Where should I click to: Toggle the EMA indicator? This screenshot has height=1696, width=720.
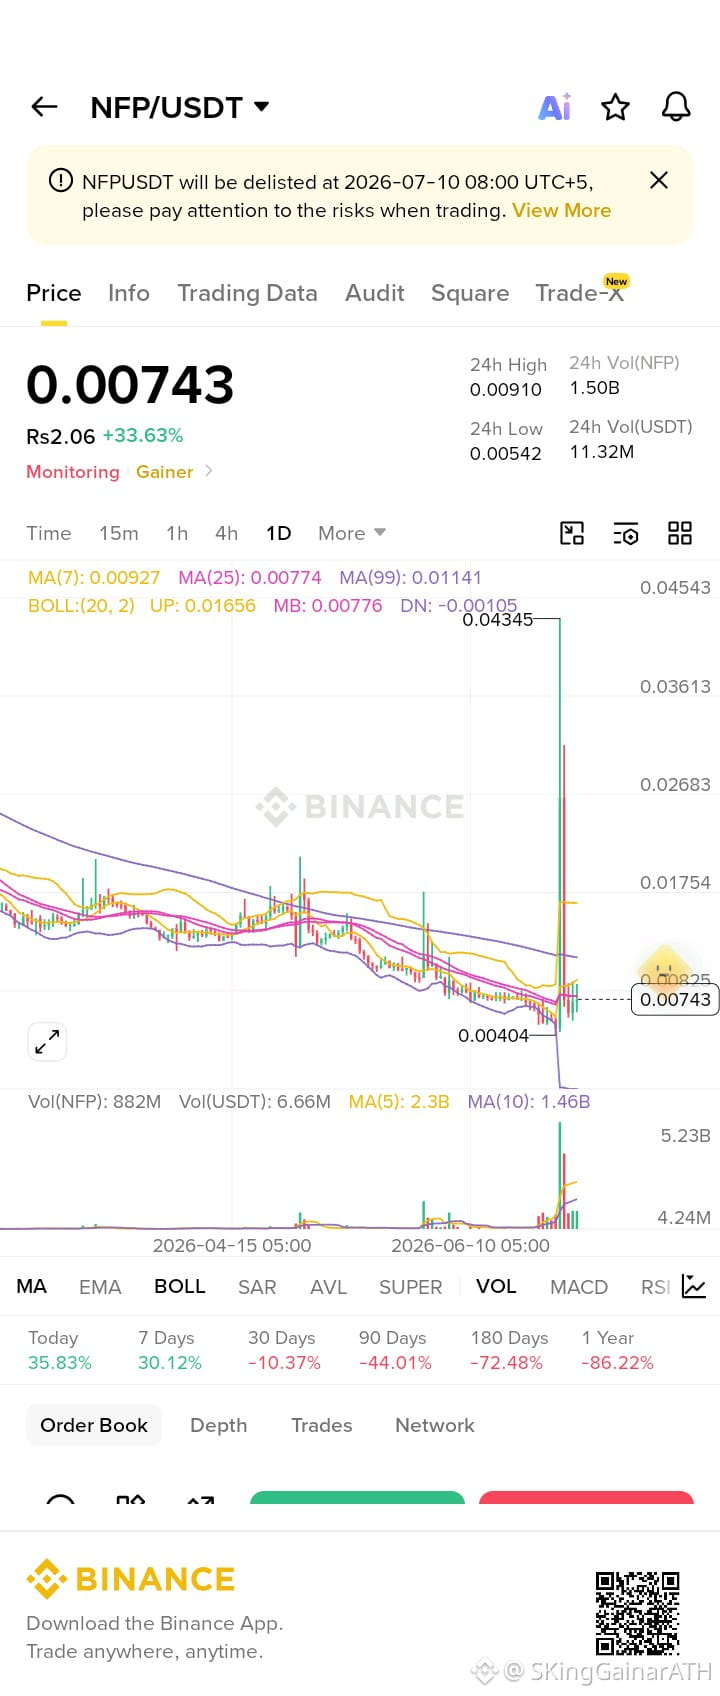(100, 1287)
